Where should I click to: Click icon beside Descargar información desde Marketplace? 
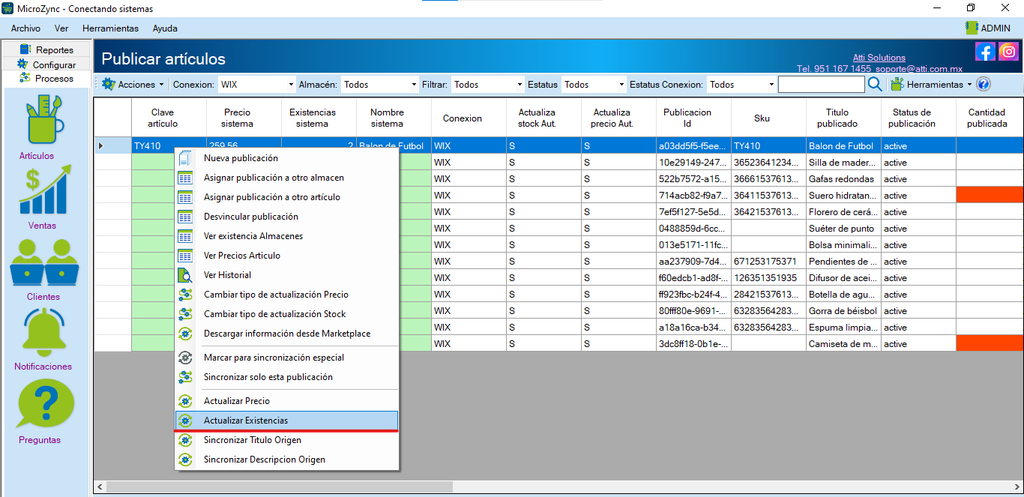coord(185,334)
